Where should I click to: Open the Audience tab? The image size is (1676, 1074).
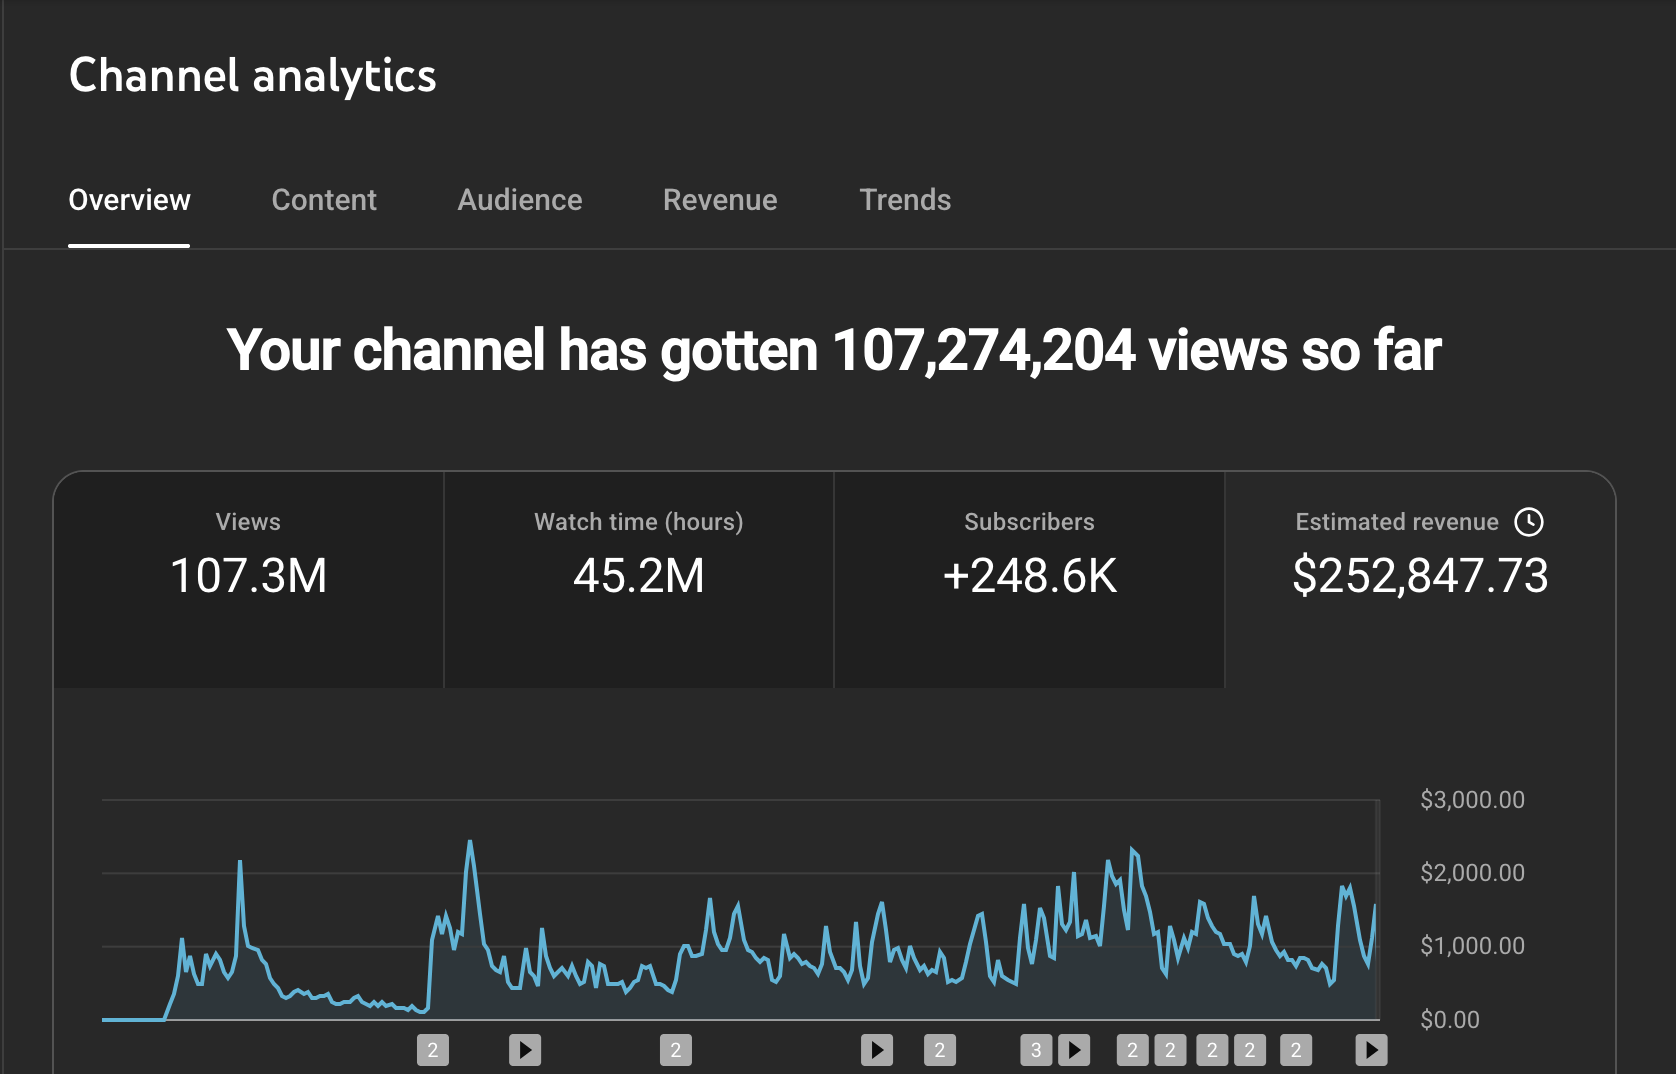point(520,200)
